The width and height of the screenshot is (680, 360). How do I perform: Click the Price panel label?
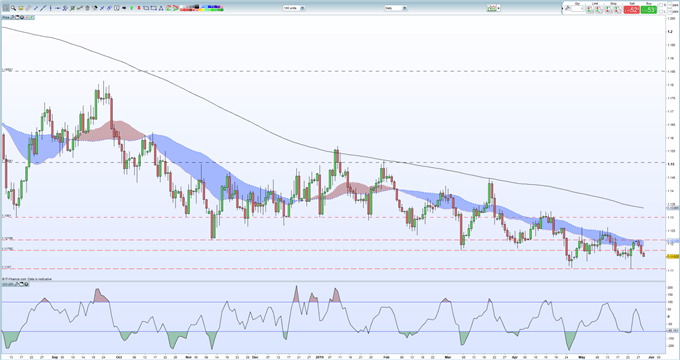[6, 17]
